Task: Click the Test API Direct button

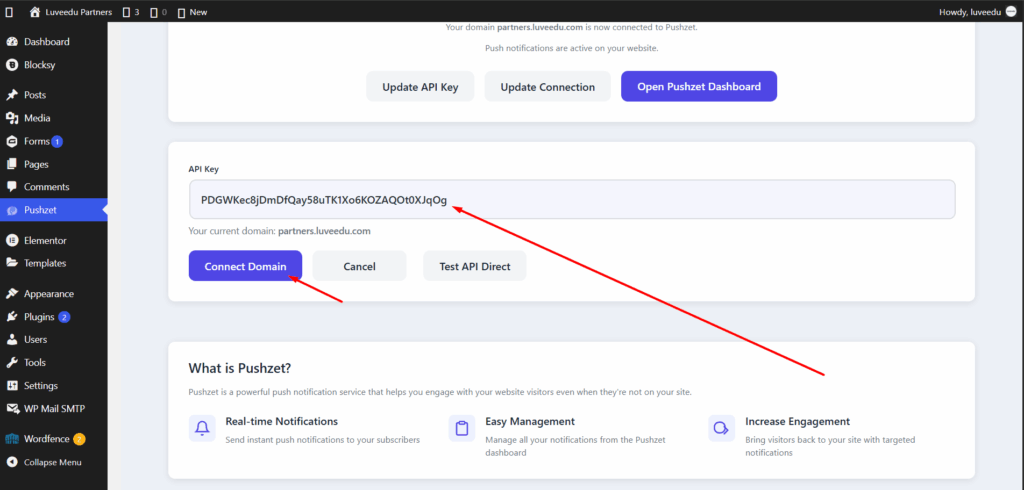Action: [x=475, y=266]
